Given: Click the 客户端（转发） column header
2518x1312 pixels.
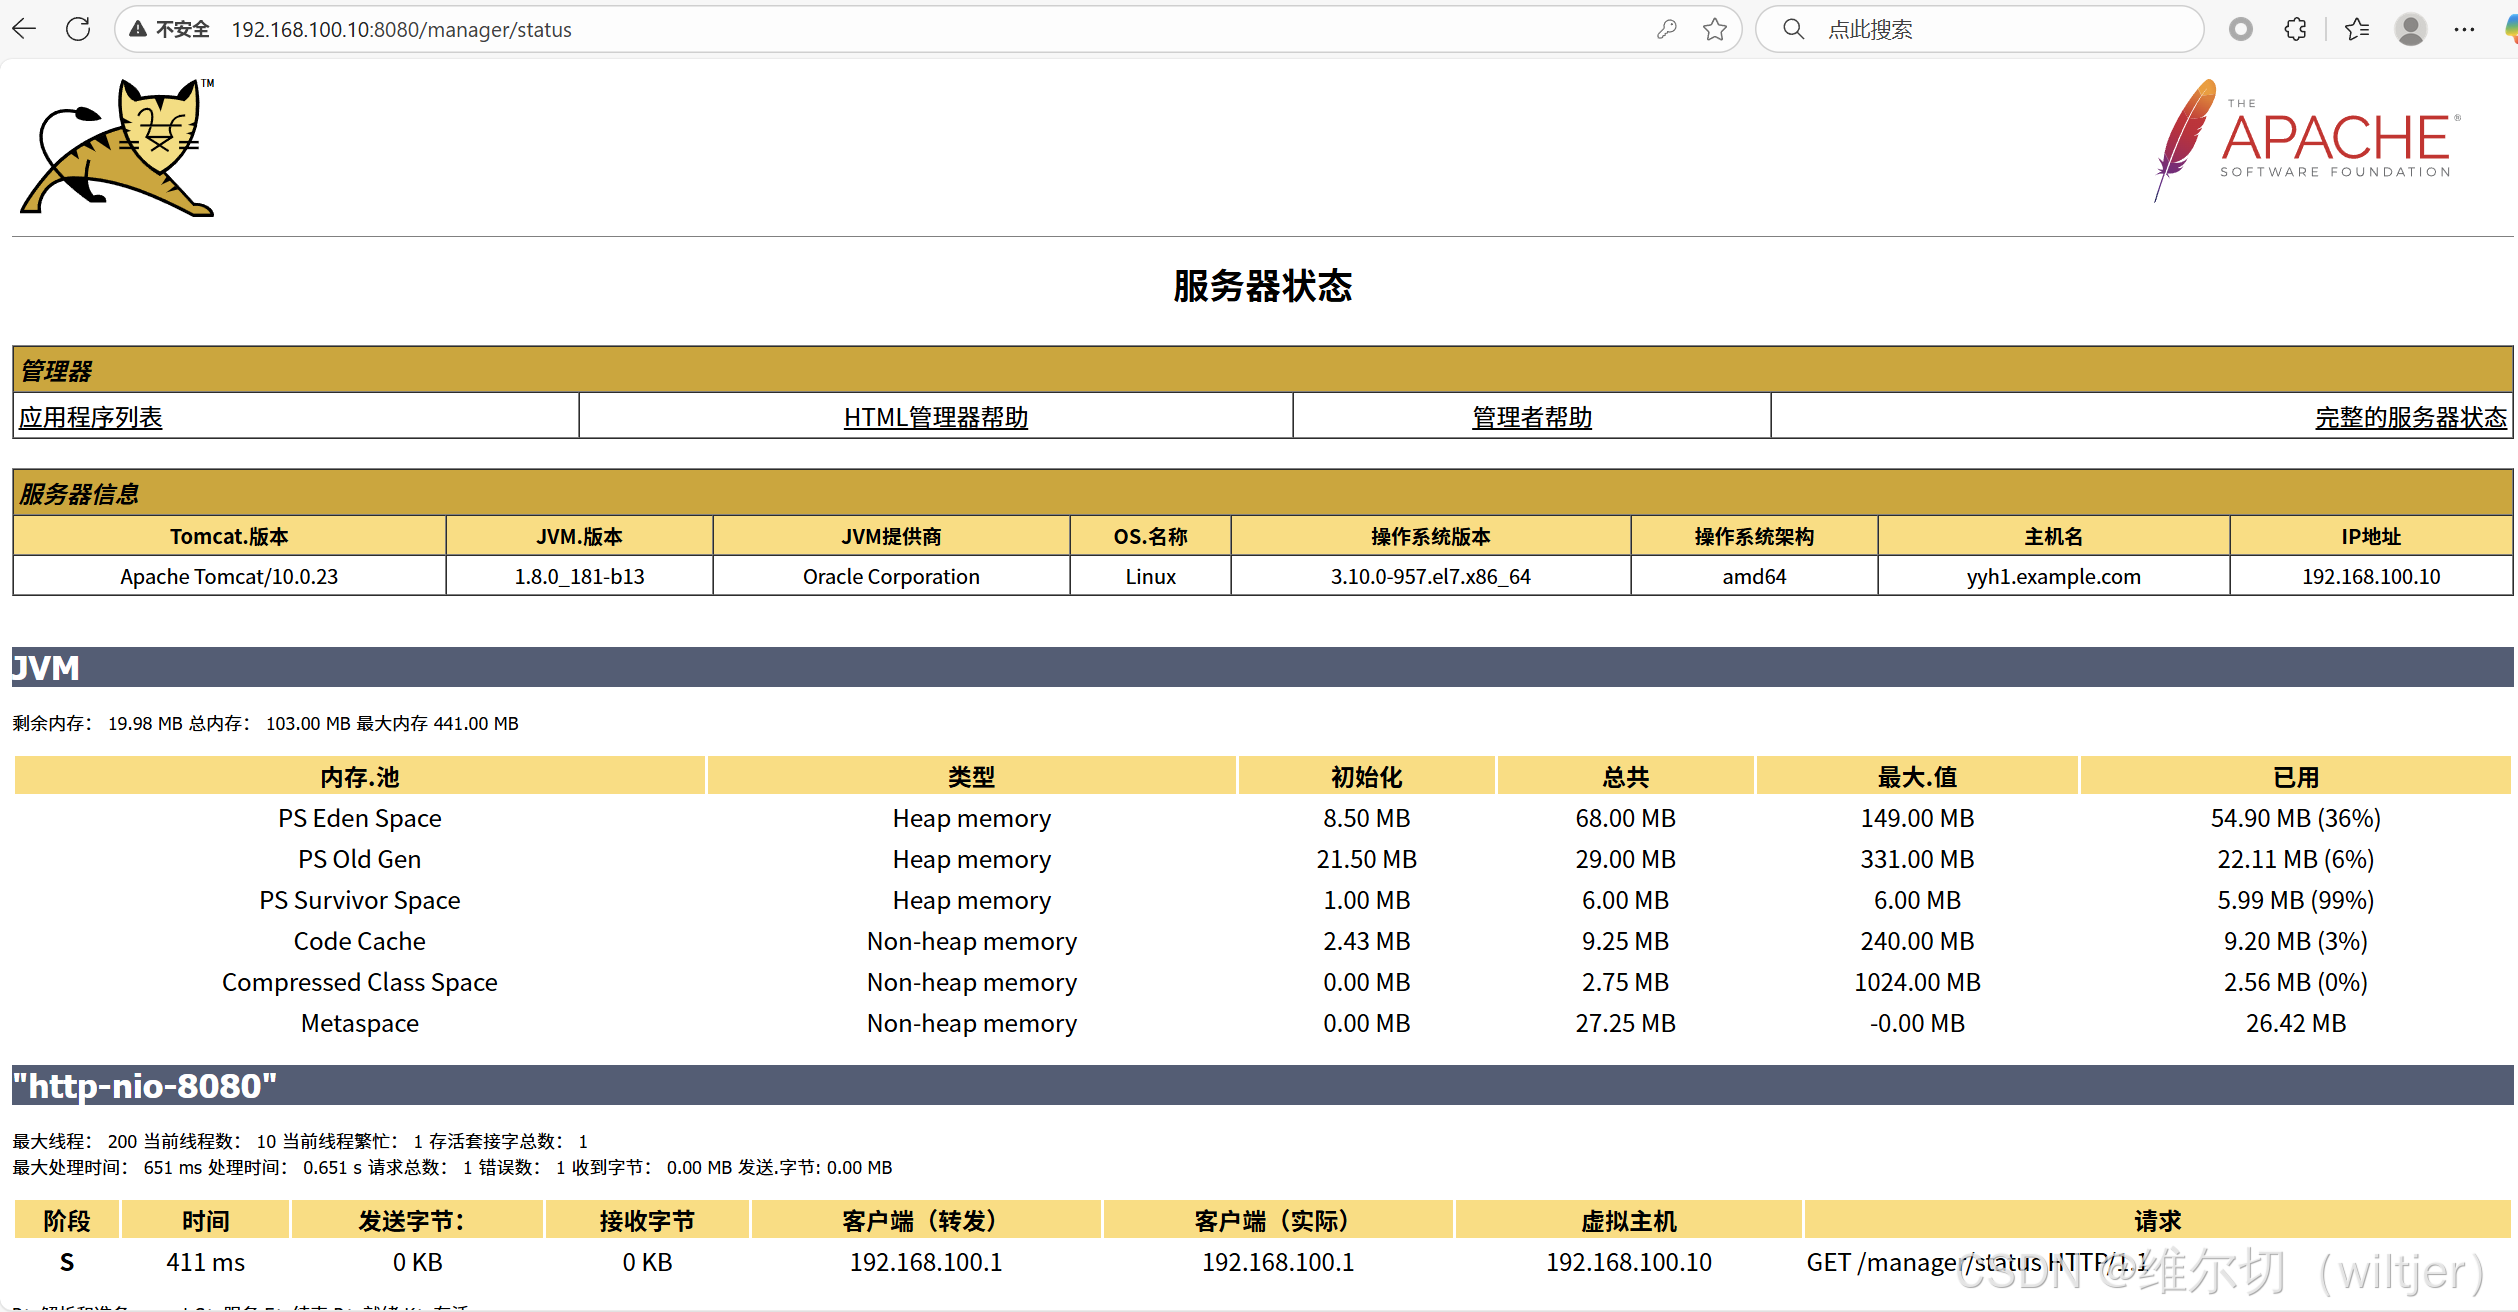Looking at the screenshot, I should tap(926, 1220).
